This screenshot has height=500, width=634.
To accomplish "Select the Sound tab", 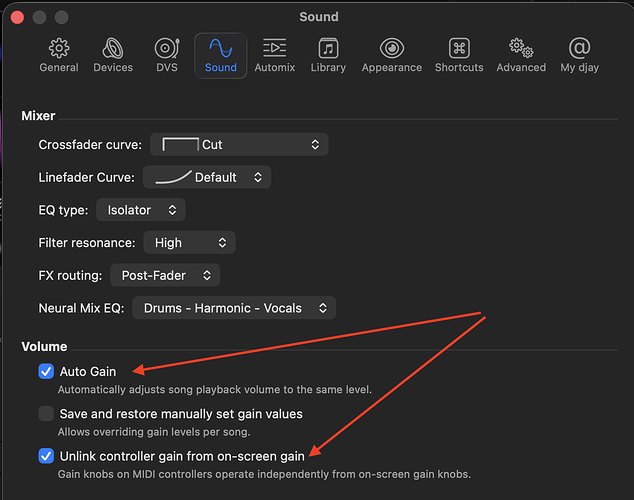I will [220, 56].
